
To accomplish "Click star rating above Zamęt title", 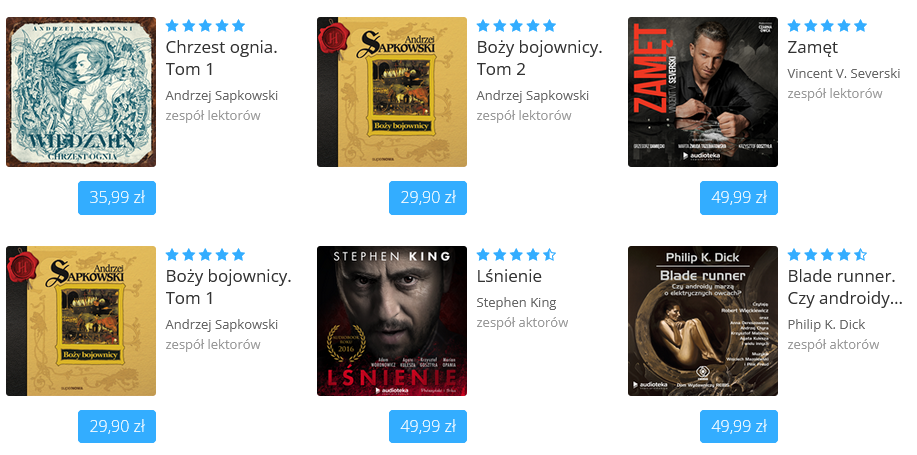I will [x=827, y=26].
